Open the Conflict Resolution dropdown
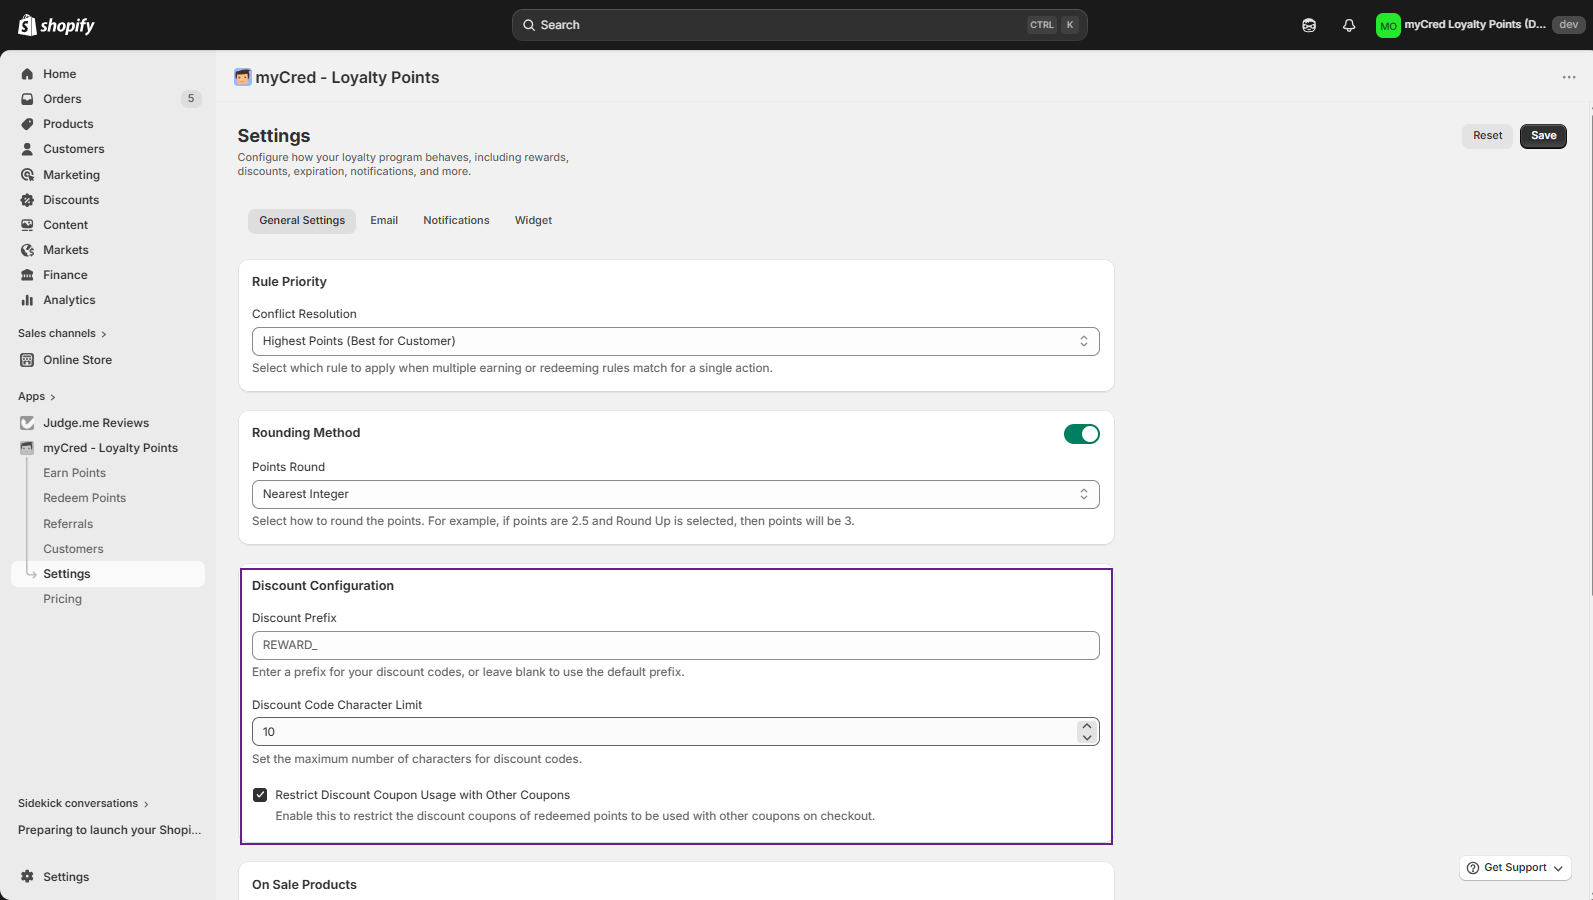Viewport: 1593px width, 900px height. tap(675, 341)
